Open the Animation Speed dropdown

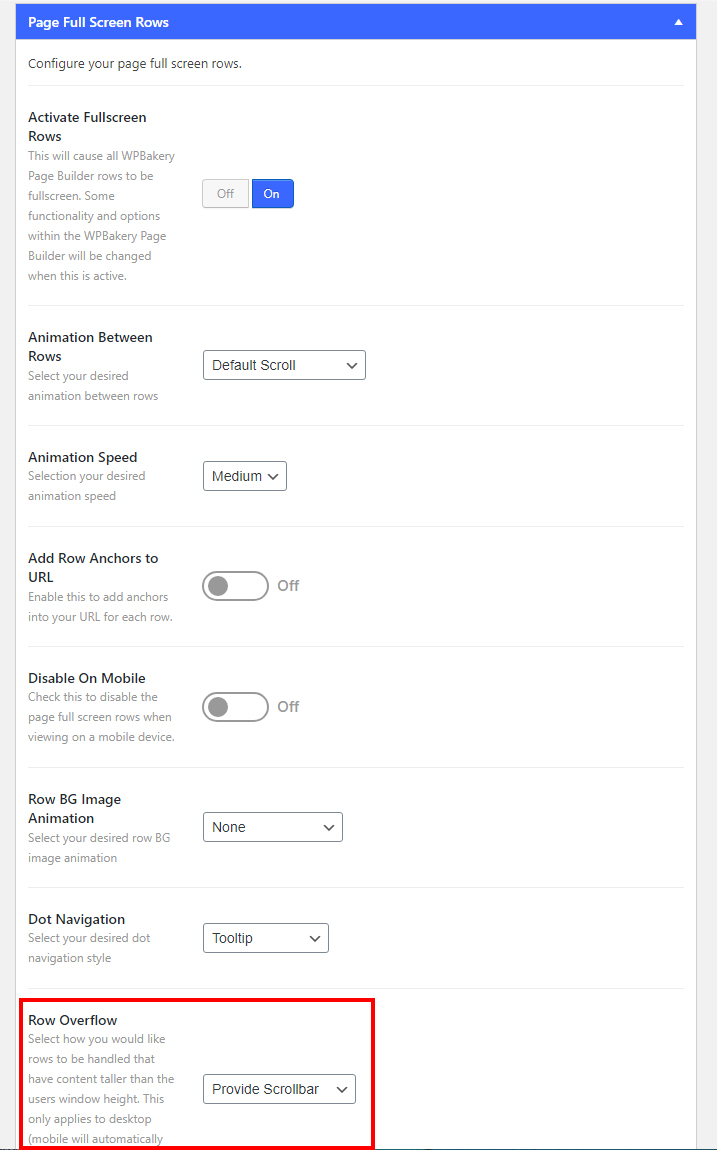(x=244, y=476)
